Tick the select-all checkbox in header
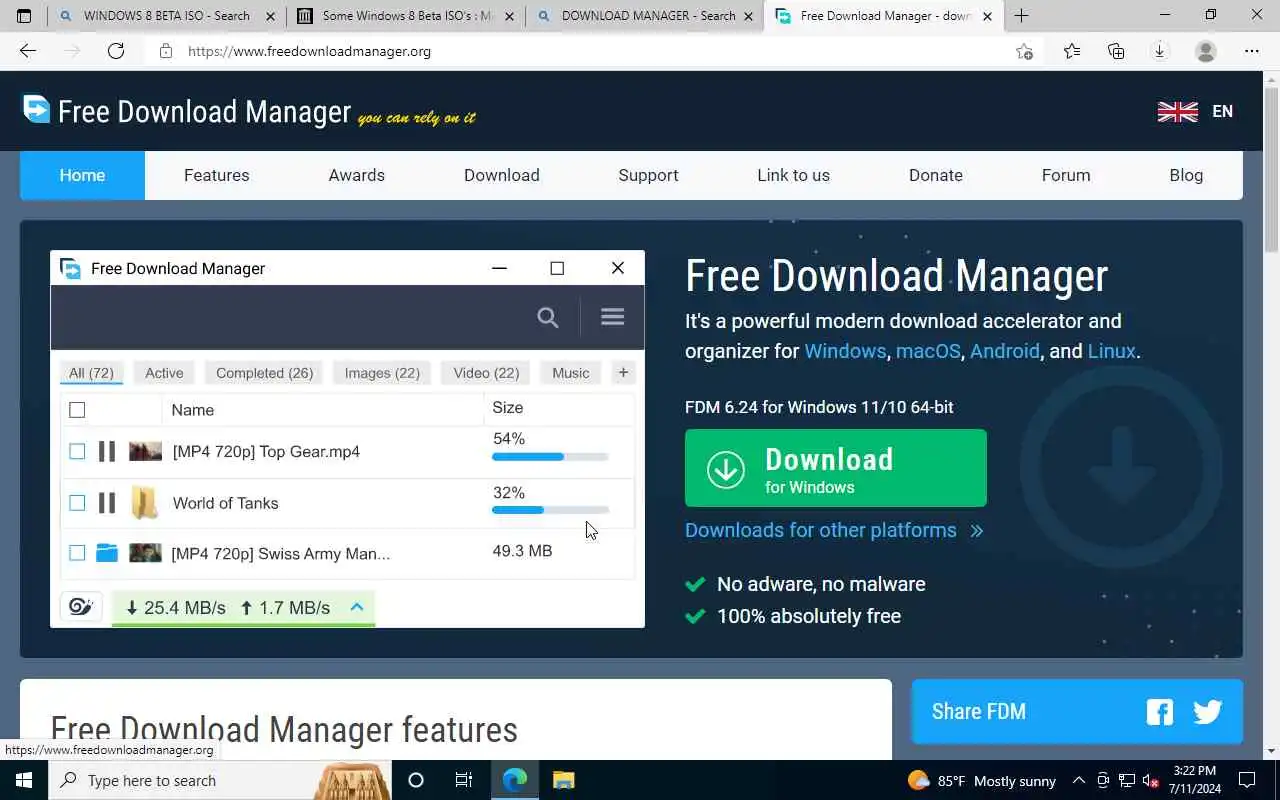Viewport: 1280px width, 800px height. click(x=77, y=410)
